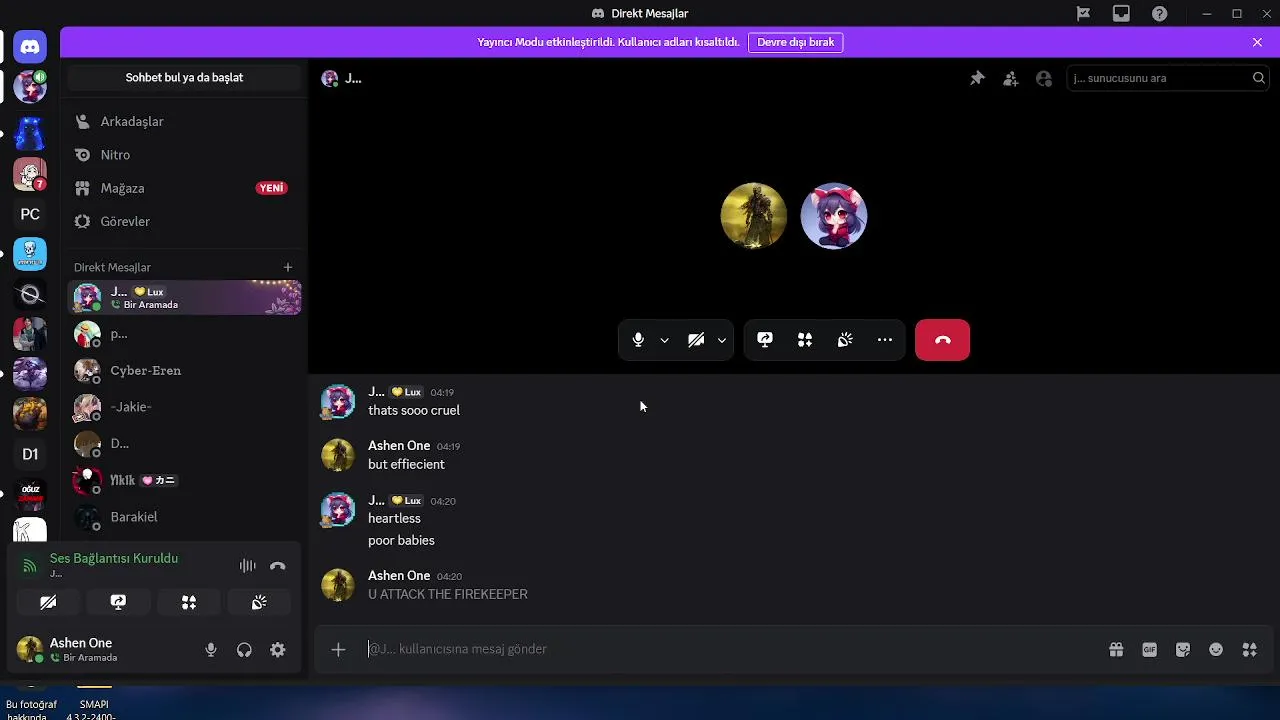The width and height of the screenshot is (1280, 720).
Task: Open the Görevler quests page
Action: pyautogui.click(x=184, y=221)
